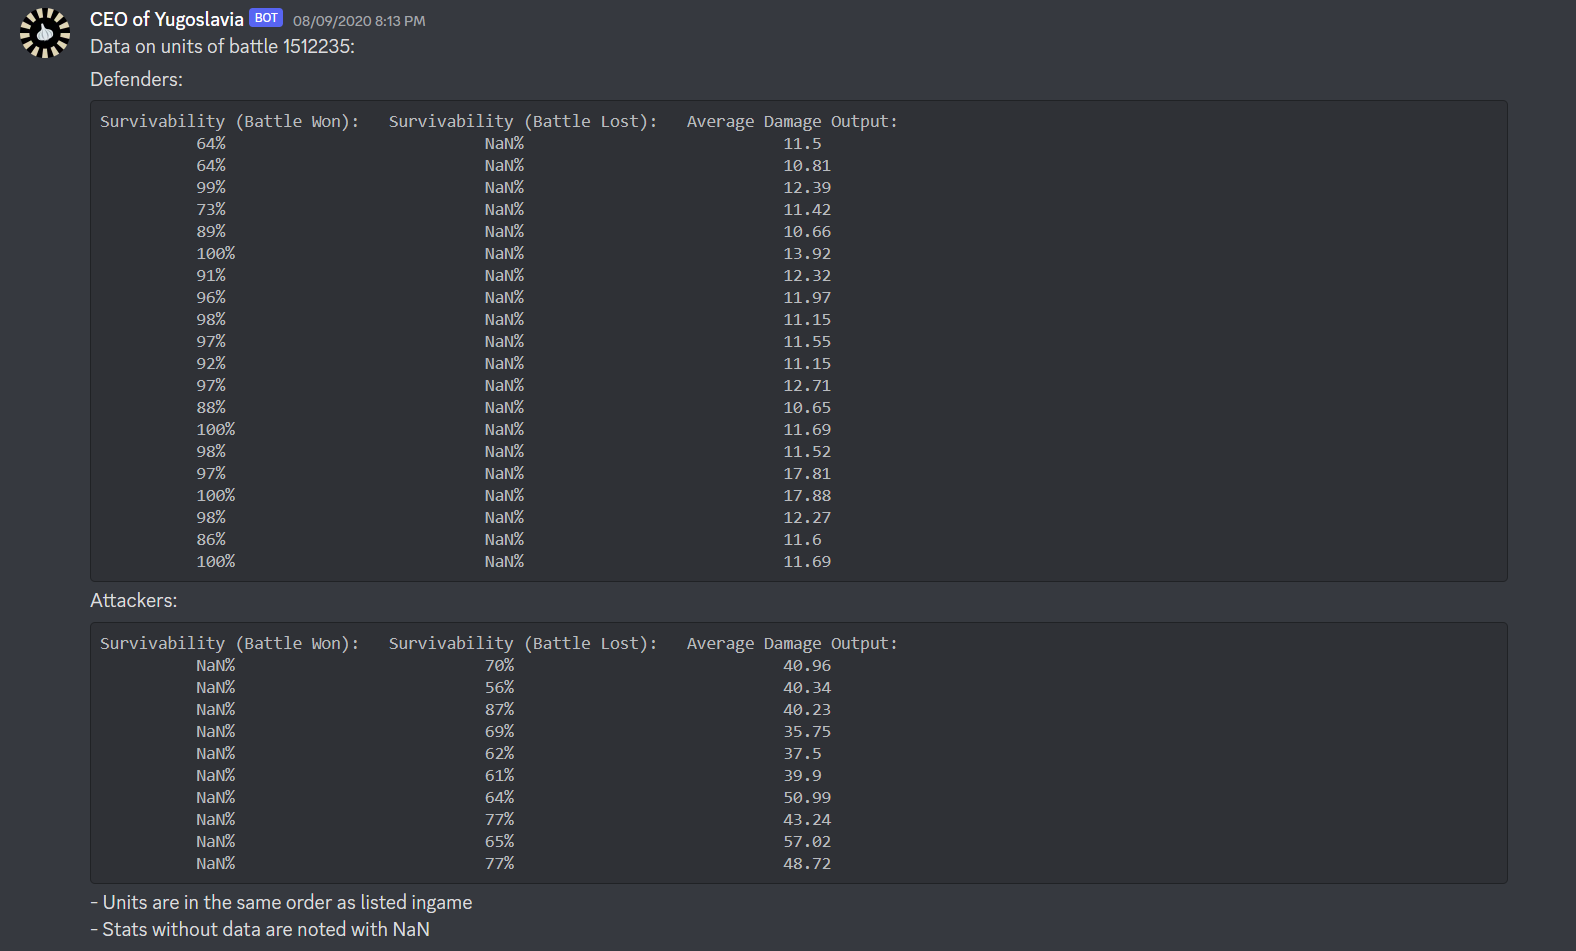1576x951 pixels.
Task: Select the 87% survivability value in Attackers
Action: pyautogui.click(x=499, y=709)
